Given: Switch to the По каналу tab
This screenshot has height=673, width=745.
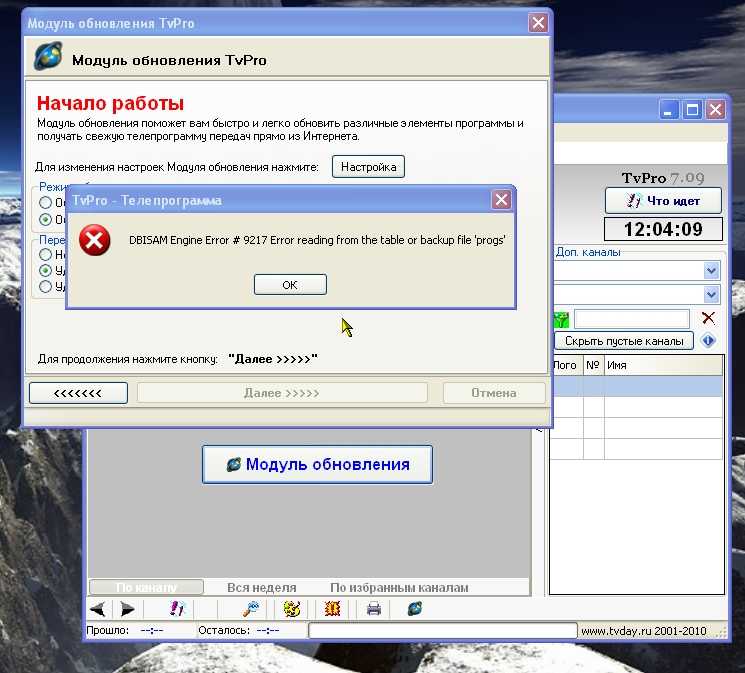Looking at the screenshot, I should click(146, 587).
